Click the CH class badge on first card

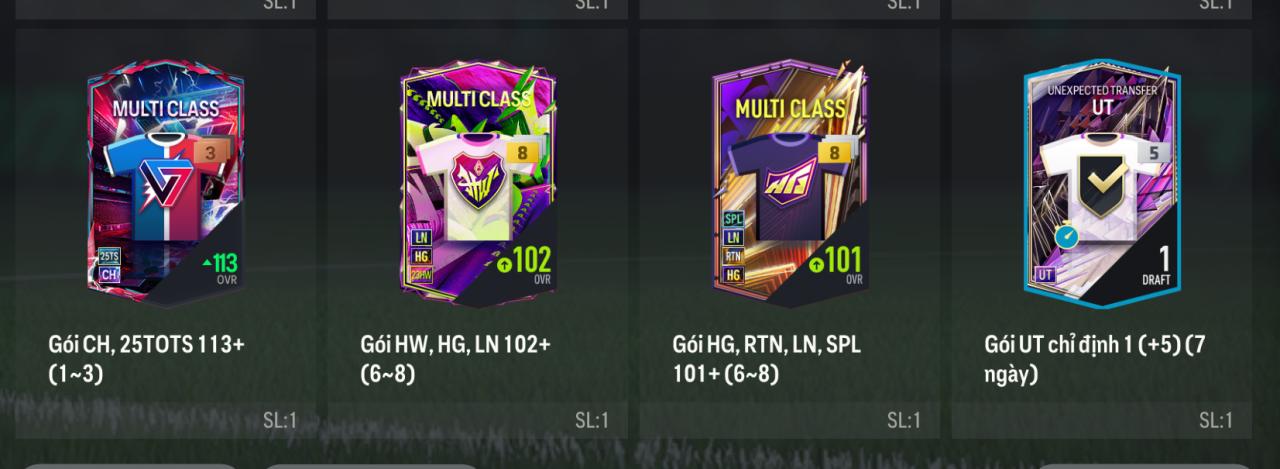click(x=109, y=274)
